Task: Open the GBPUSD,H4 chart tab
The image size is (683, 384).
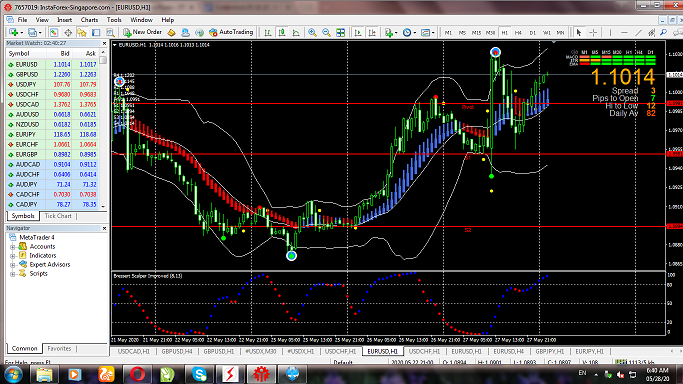Action: [177, 351]
